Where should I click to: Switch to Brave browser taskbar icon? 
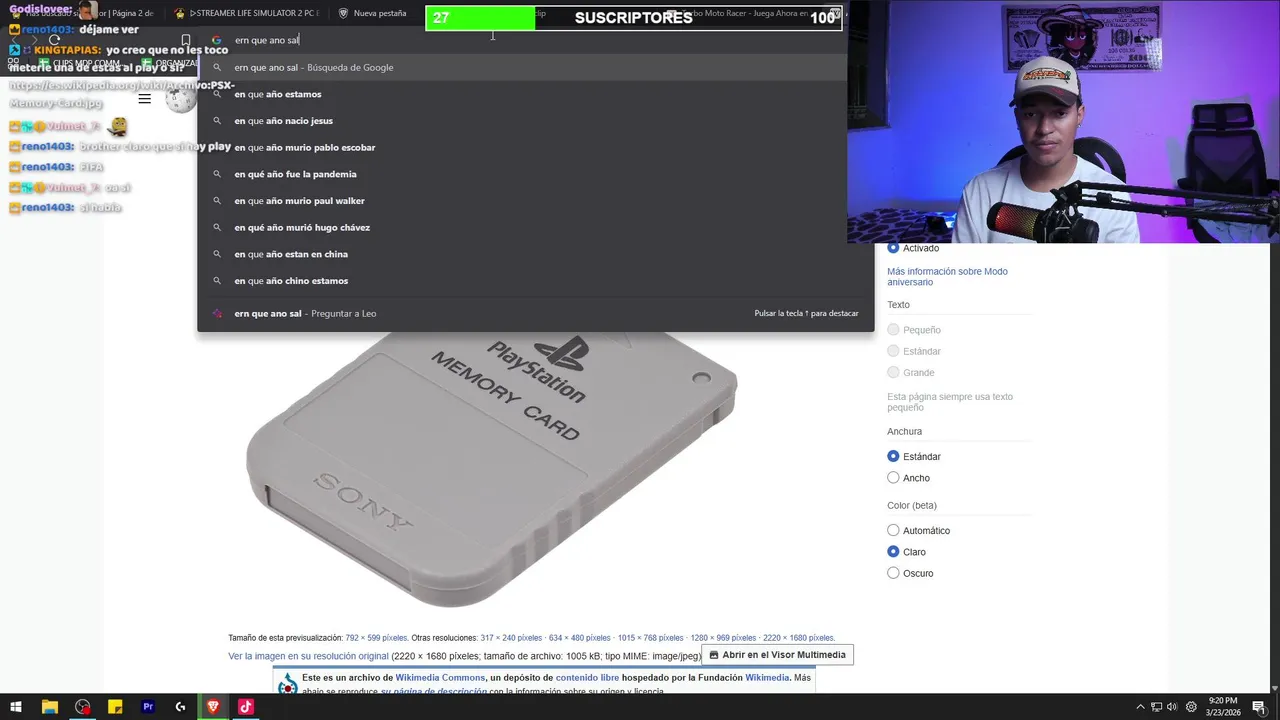[x=213, y=707]
